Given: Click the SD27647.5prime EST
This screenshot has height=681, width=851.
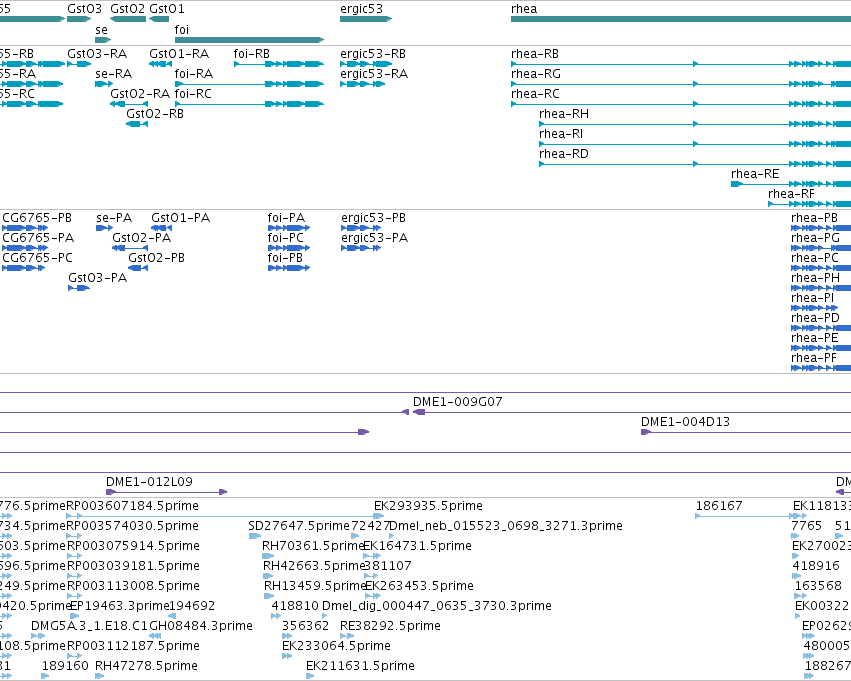Looking at the screenshot, I should (255, 536).
